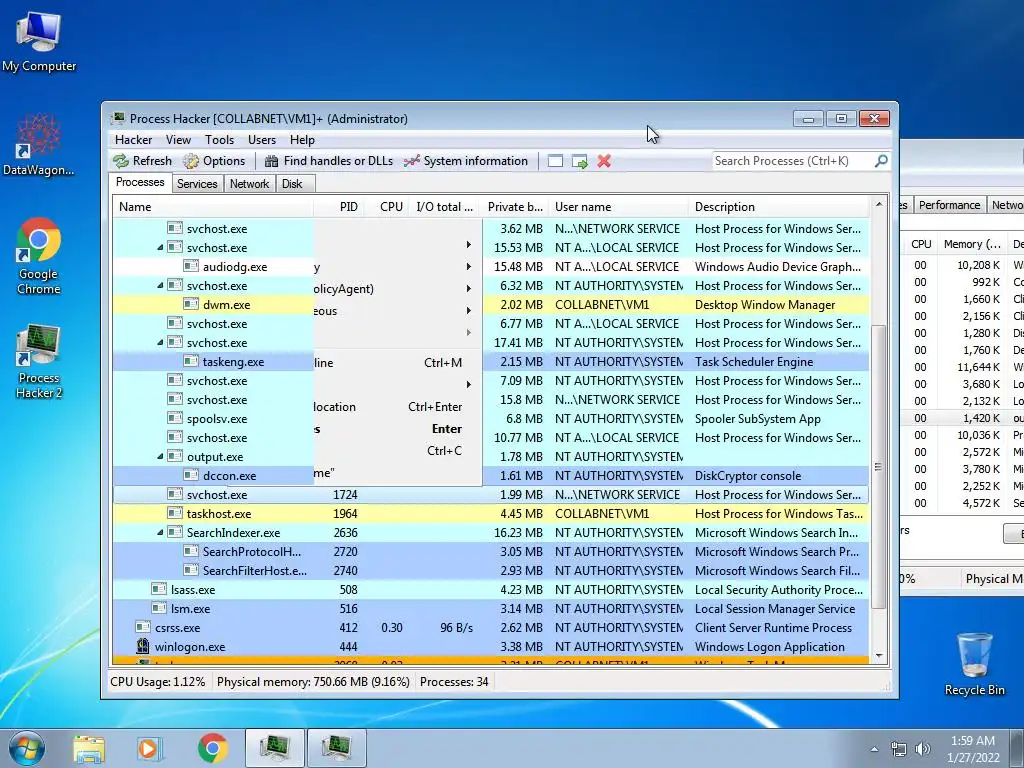This screenshot has height=768, width=1024.
Task: Select the winlogon.exe process icon
Action: [x=143, y=647]
